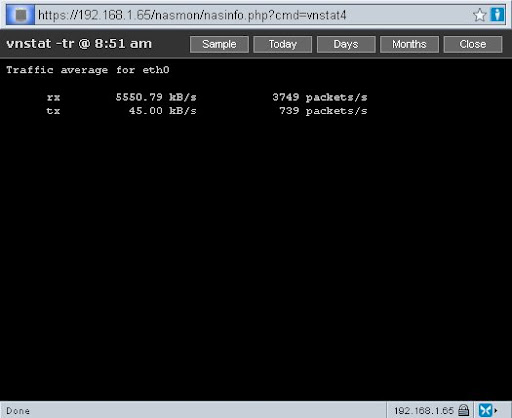Screen dimensions: 512x418
Task: Expand the small arrow next to extension icon
Action: click(495, 410)
